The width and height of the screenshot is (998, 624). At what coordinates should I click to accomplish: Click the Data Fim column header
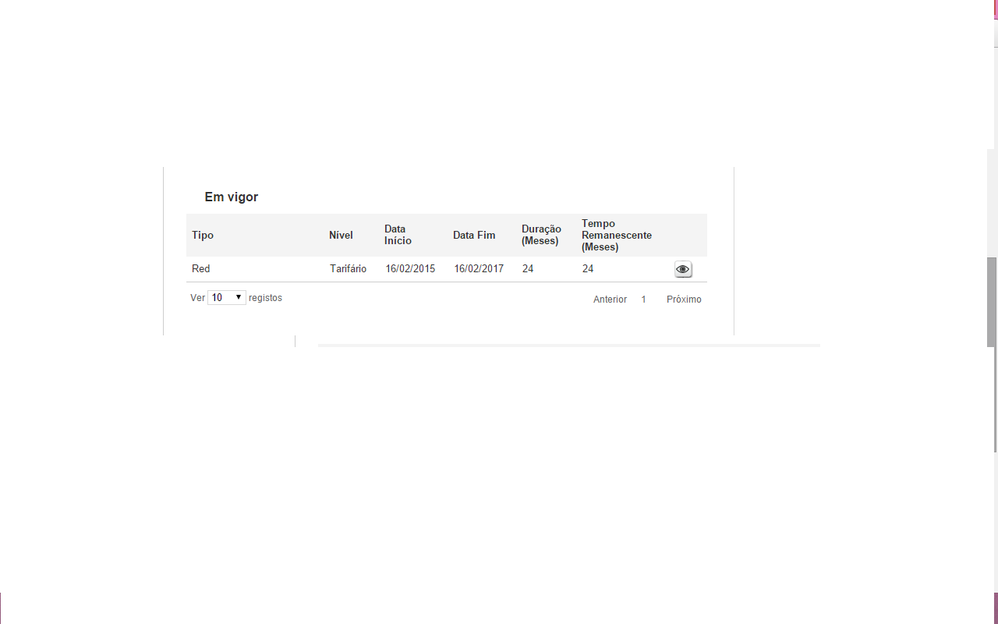pos(474,236)
